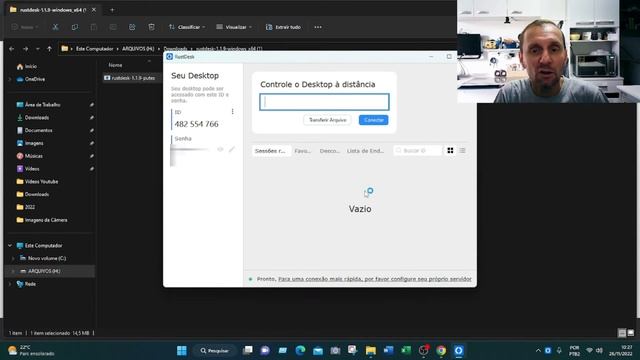Select Este Computador in the address bar
Screen dimensions: 640x360
(x=94, y=49)
